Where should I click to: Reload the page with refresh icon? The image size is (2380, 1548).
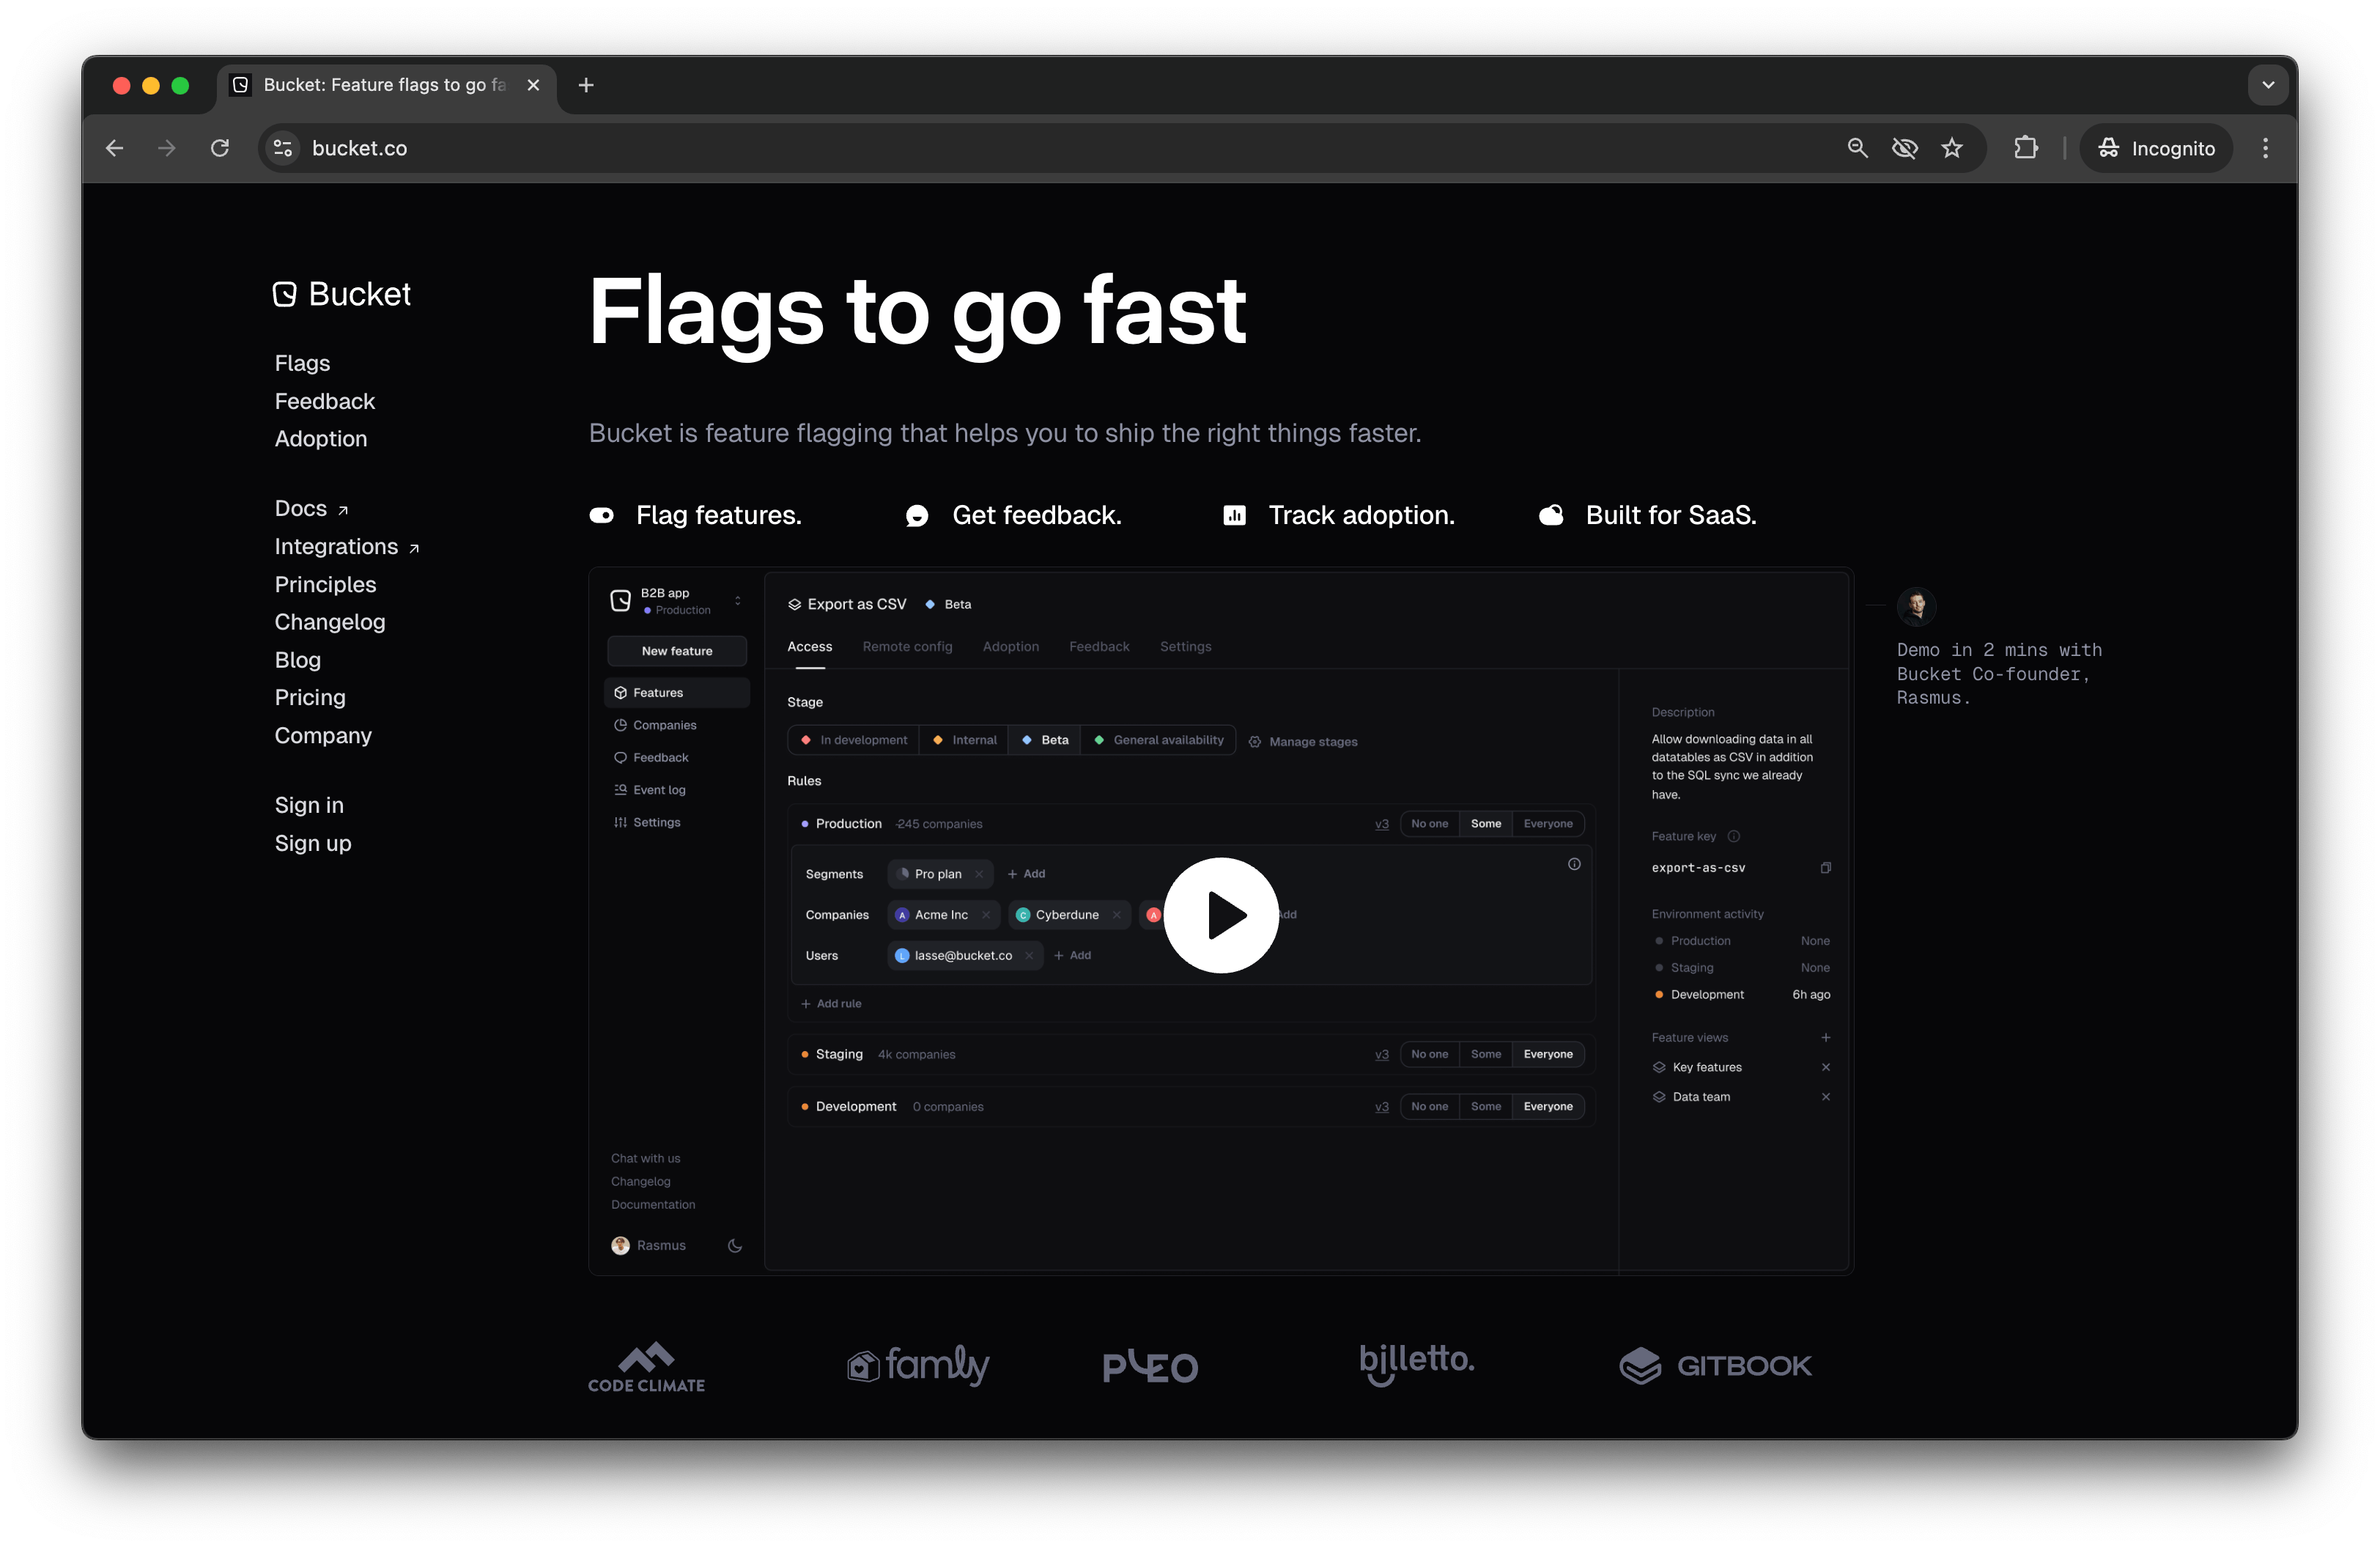(220, 148)
